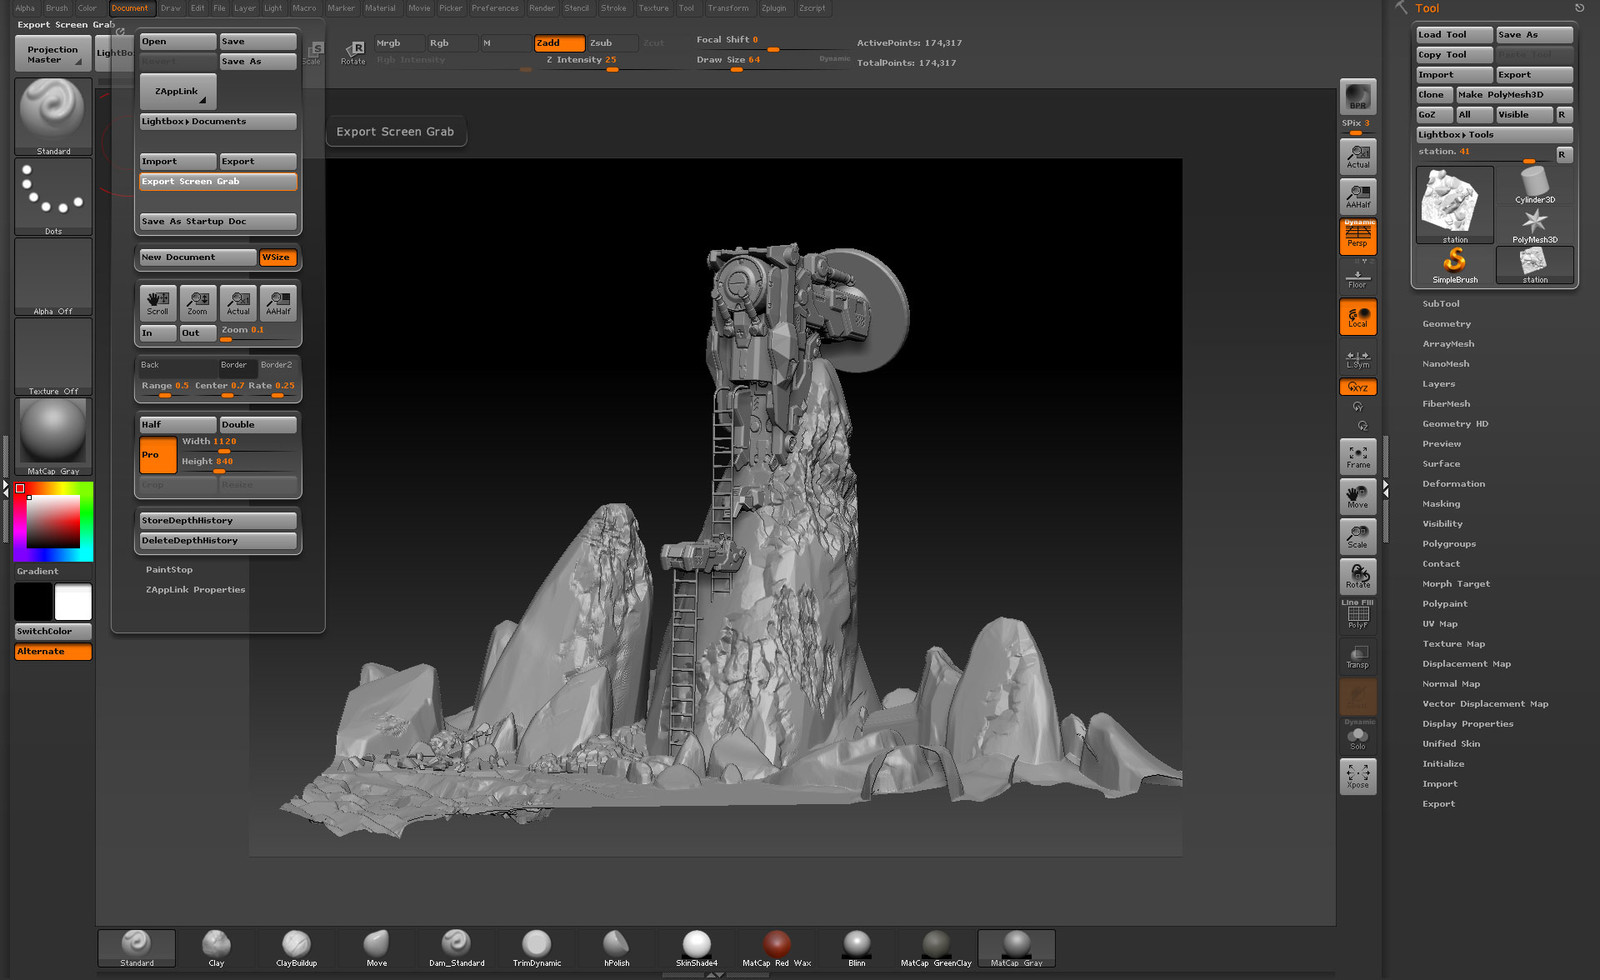The width and height of the screenshot is (1600, 980).
Task: Click Make PolyMesh3D button
Action: [1514, 95]
